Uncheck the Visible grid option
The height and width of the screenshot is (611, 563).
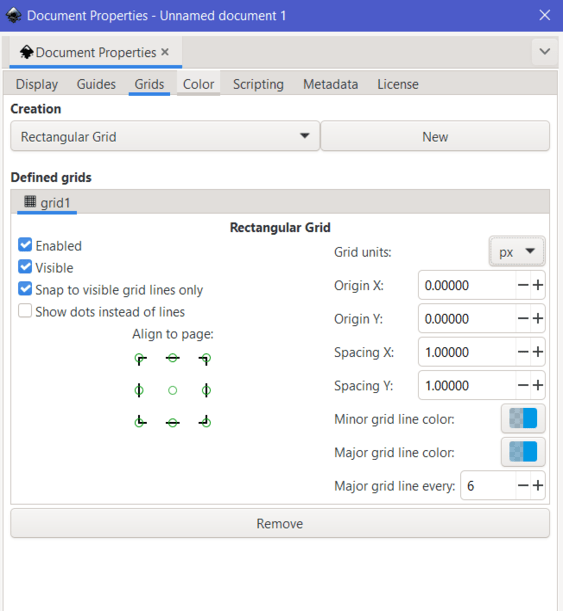coord(25,267)
